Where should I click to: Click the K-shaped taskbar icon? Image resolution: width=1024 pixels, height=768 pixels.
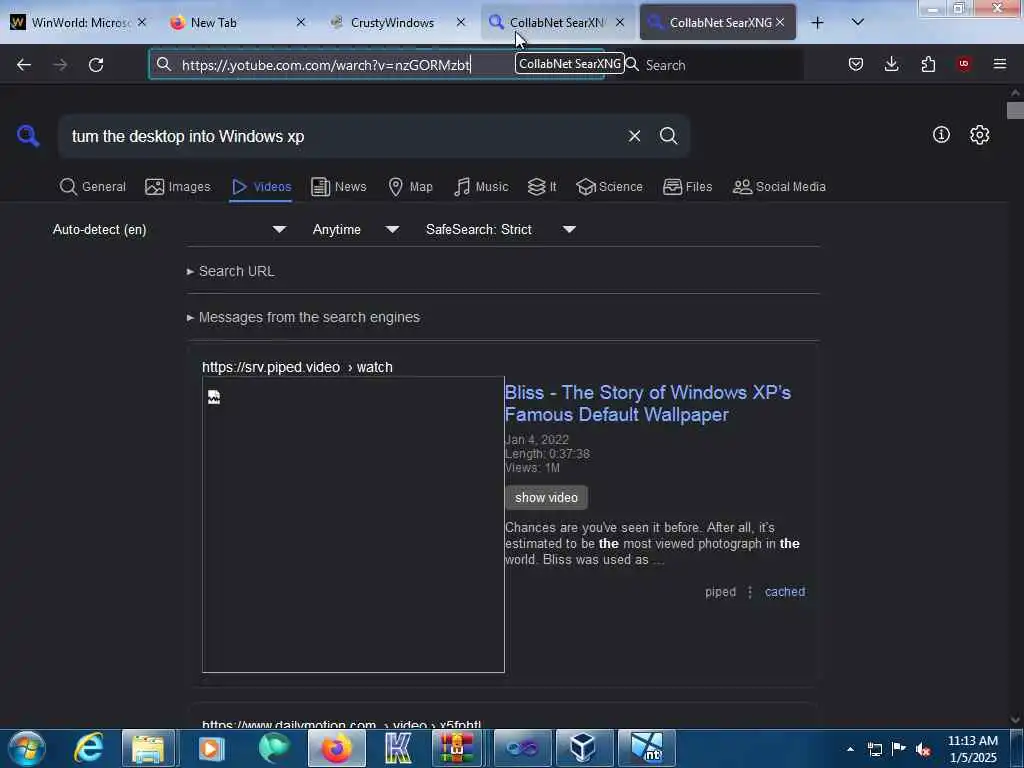pos(398,748)
